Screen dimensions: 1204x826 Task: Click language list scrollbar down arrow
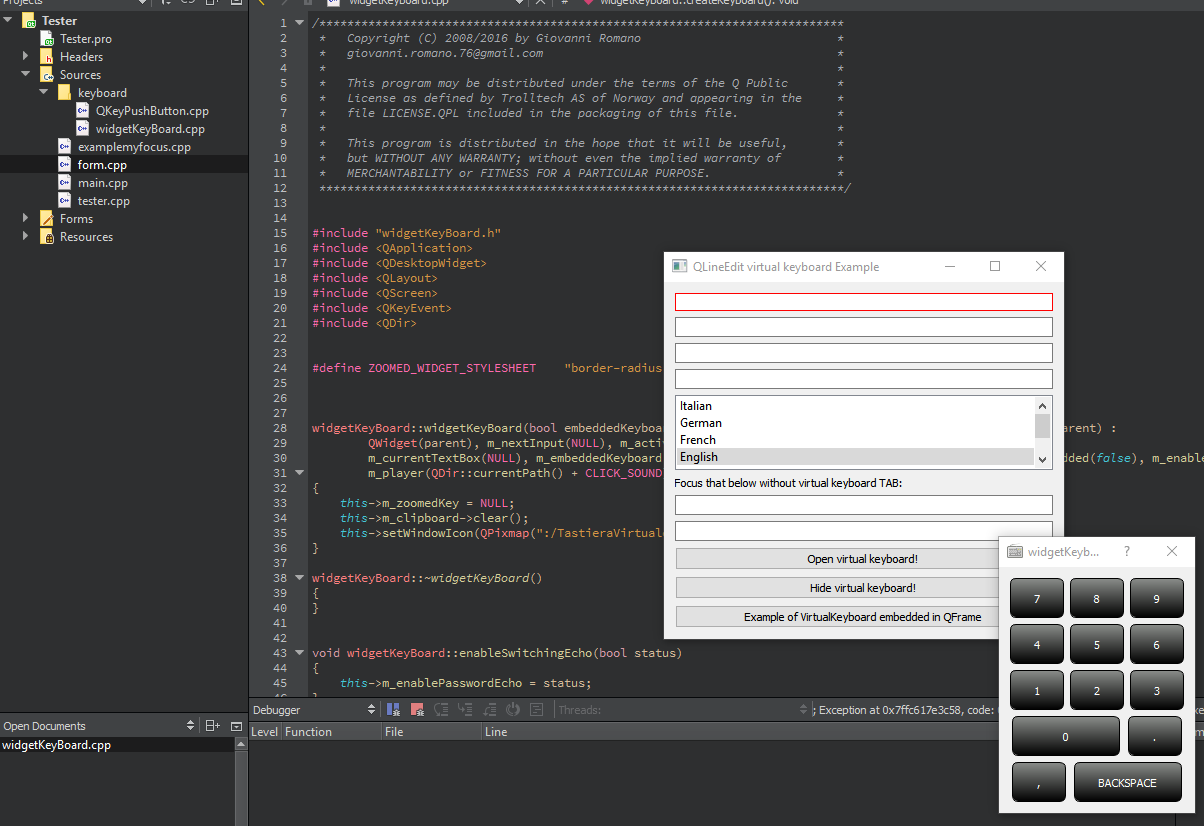tap(1043, 458)
